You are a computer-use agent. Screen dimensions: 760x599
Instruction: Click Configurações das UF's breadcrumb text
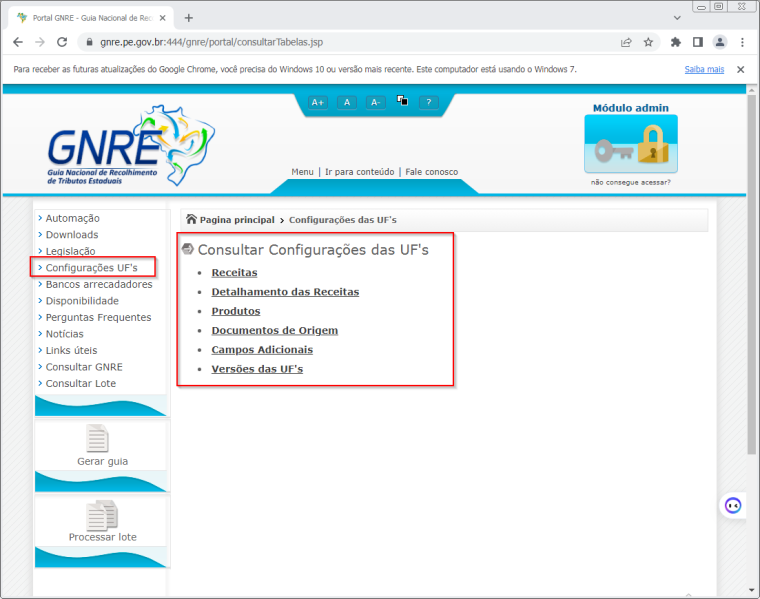coord(343,220)
